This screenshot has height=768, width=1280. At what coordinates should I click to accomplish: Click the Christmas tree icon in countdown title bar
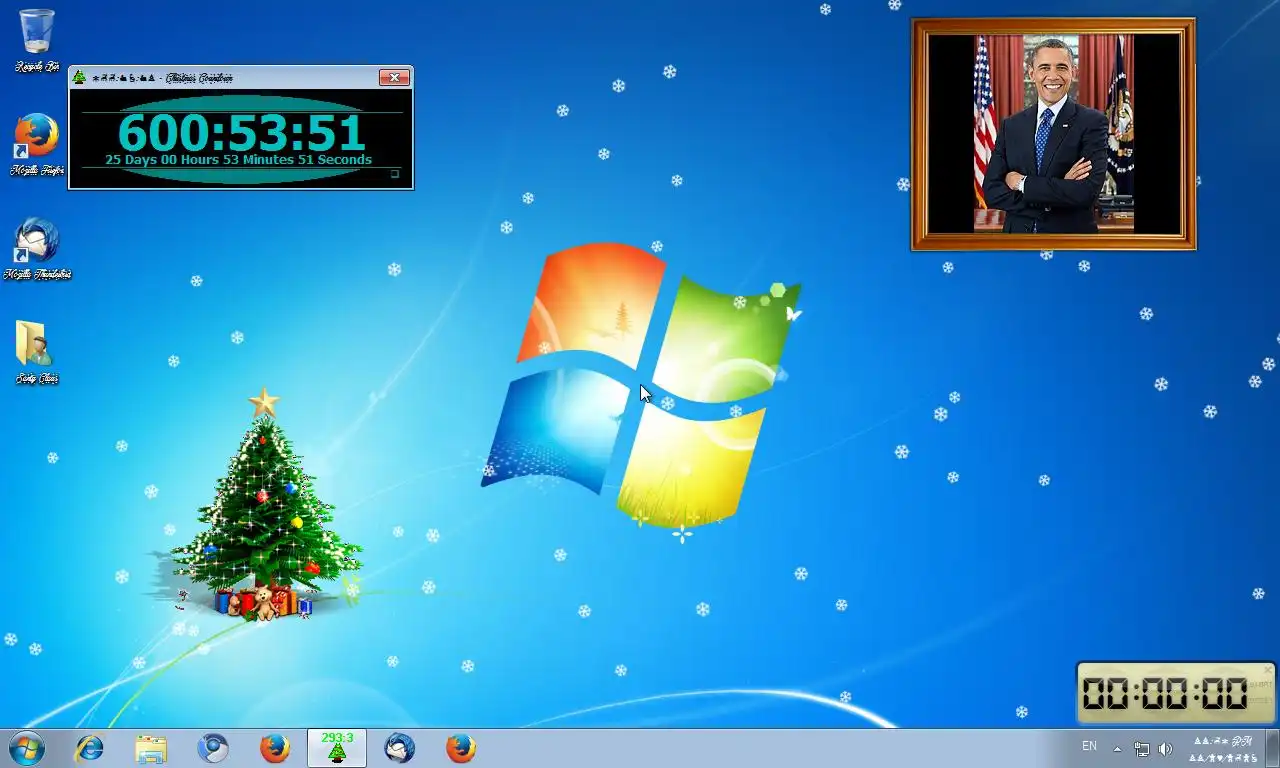[79, 77]
